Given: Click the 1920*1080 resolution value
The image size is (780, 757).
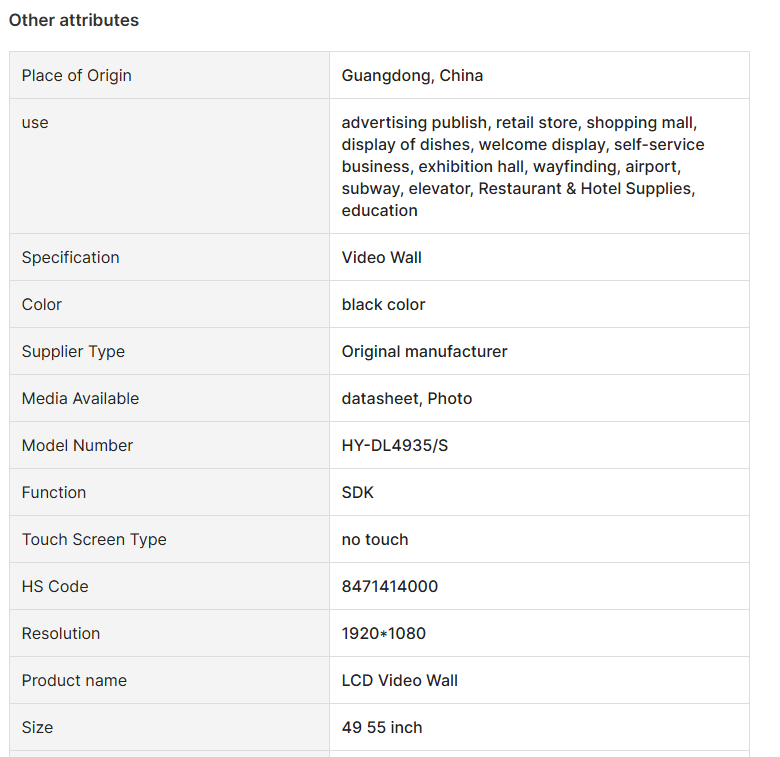Looking at the screenshot, I should tap(384, 634).
